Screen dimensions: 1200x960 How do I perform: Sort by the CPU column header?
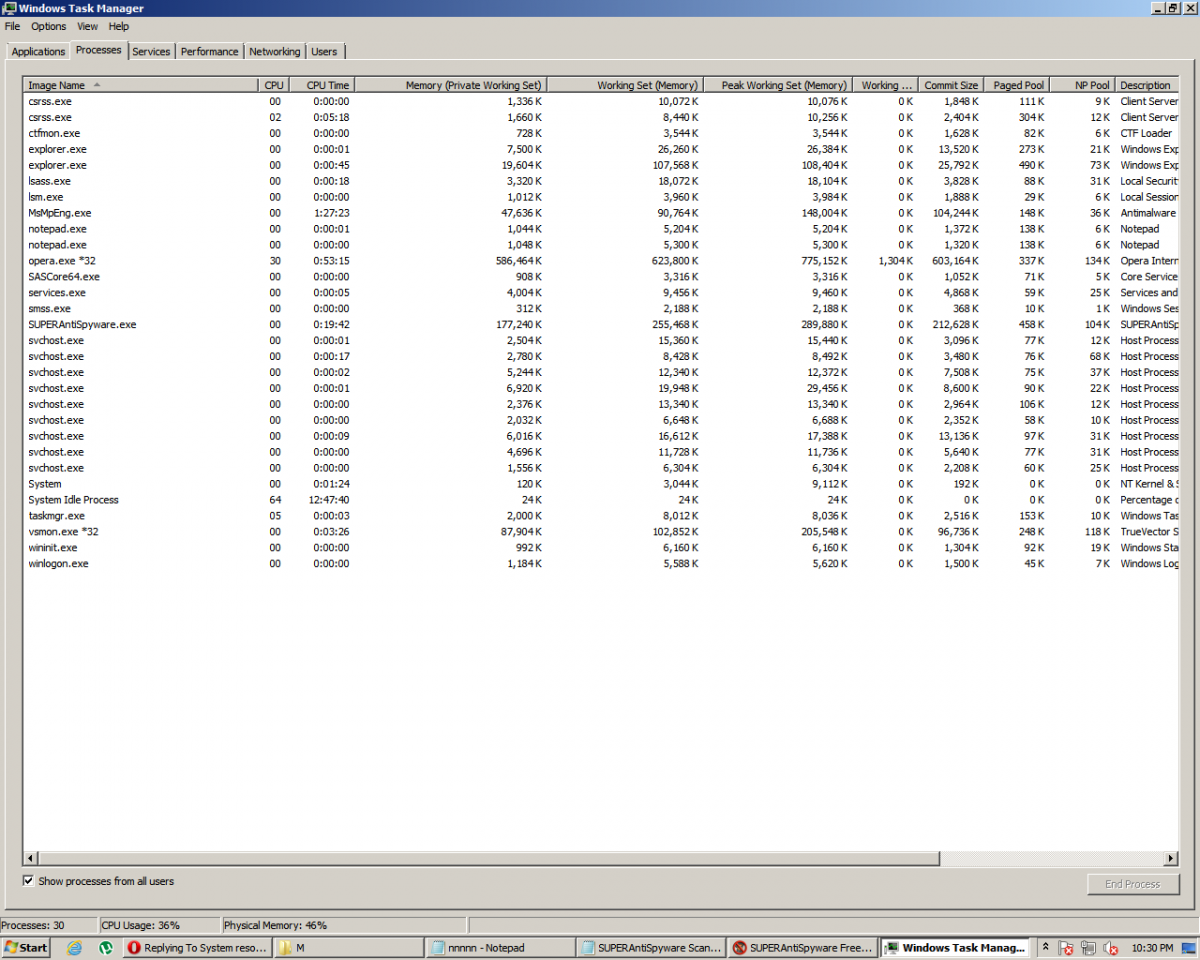[x=274, y=85]
